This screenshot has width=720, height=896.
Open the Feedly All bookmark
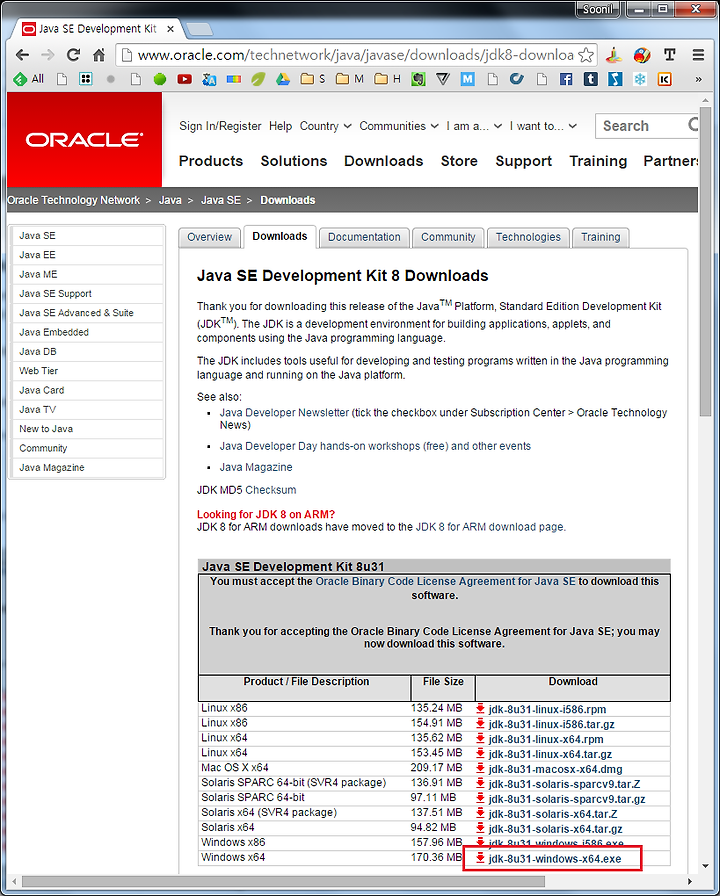[29, 79]
